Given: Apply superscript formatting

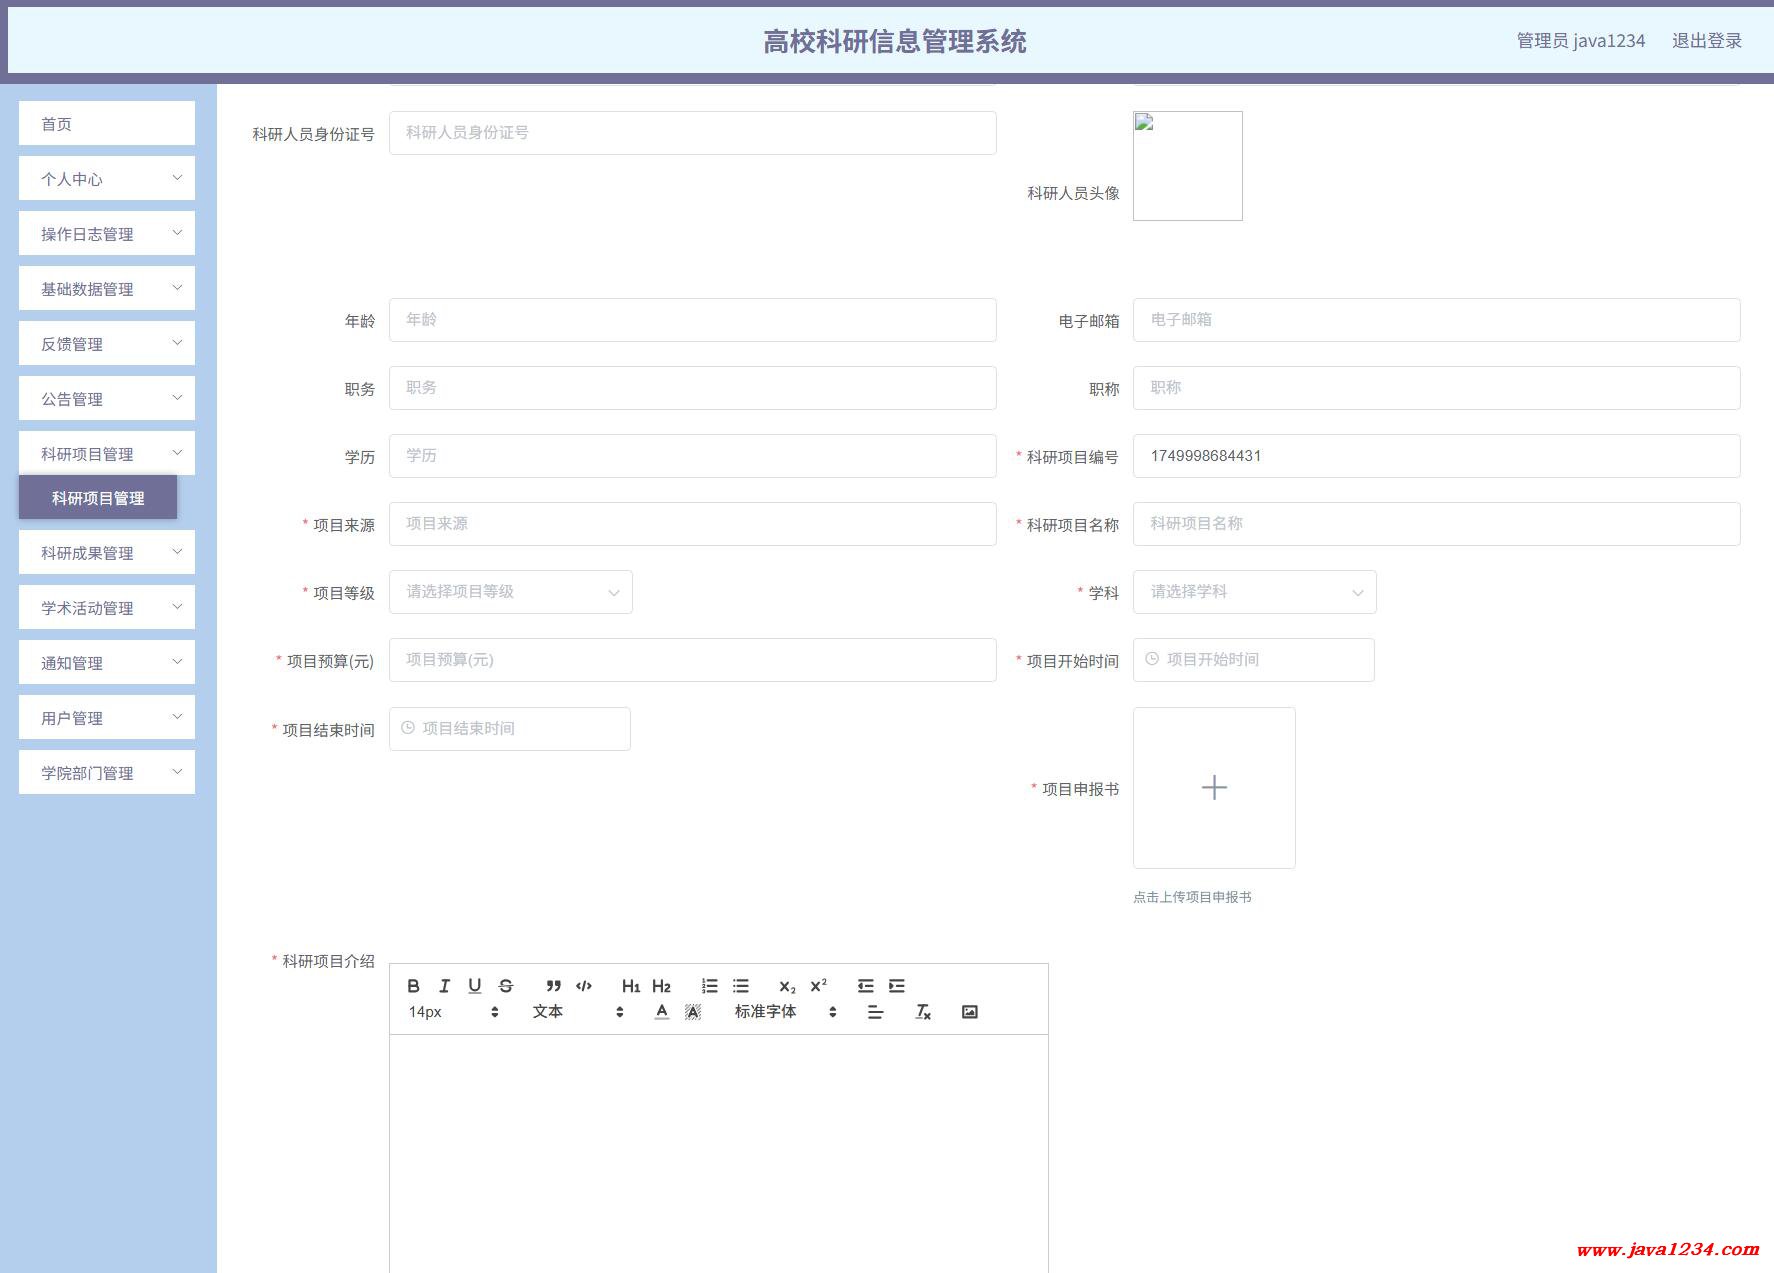Looking at the screenshot, I should [x=818, y=986].
